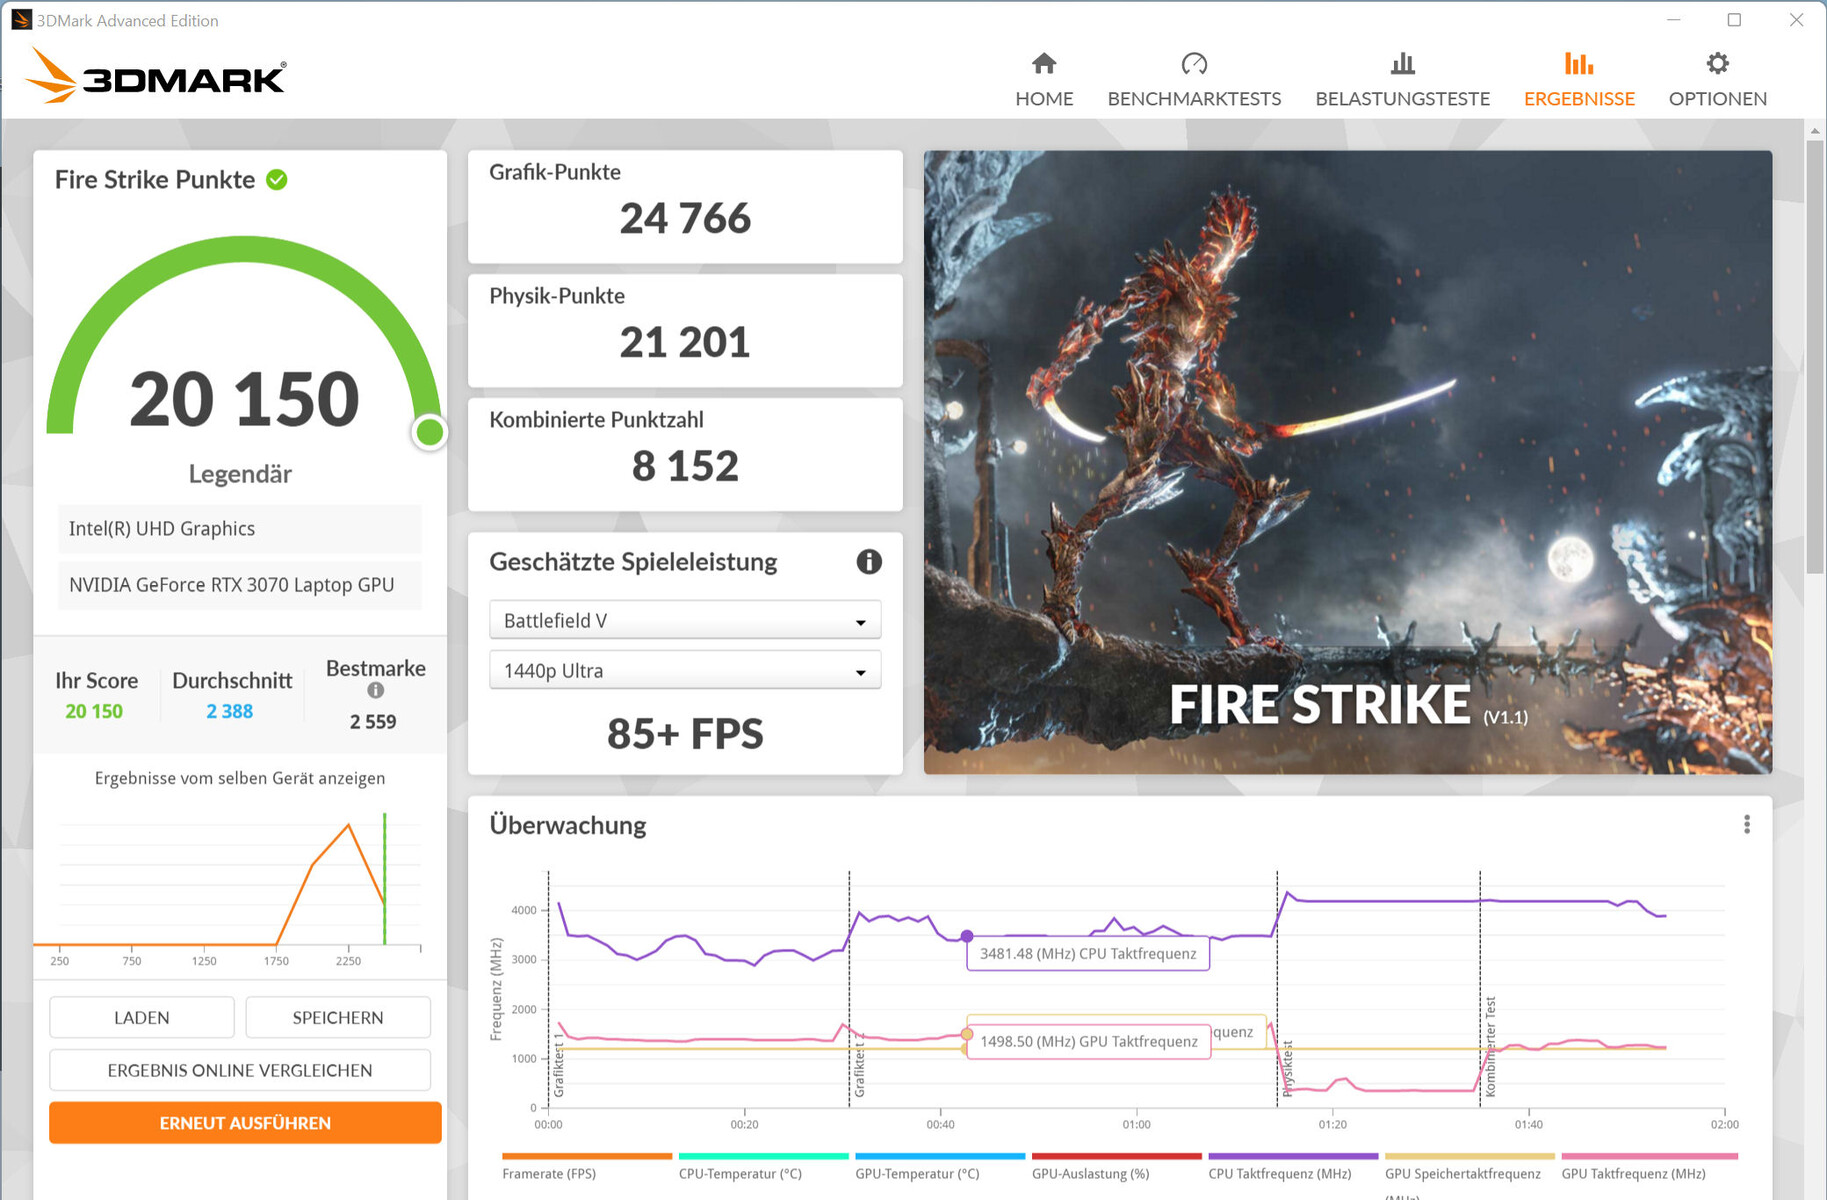Click the Home house icon
Image resolution: width=1827 pixels, height=1200 pixels.
(x=1044, y=64)
